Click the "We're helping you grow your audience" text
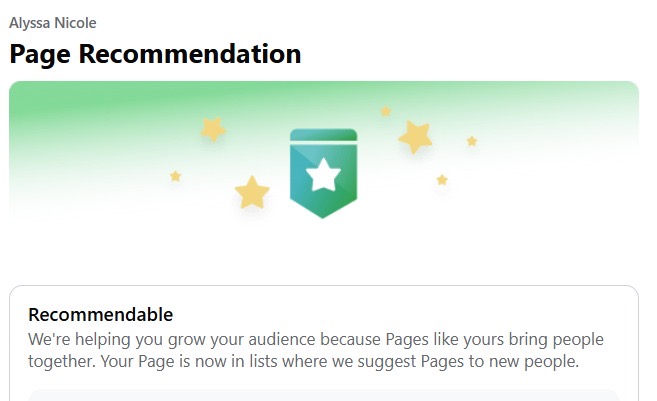Screen dimensions: 657x401 (x=172, y=339)
